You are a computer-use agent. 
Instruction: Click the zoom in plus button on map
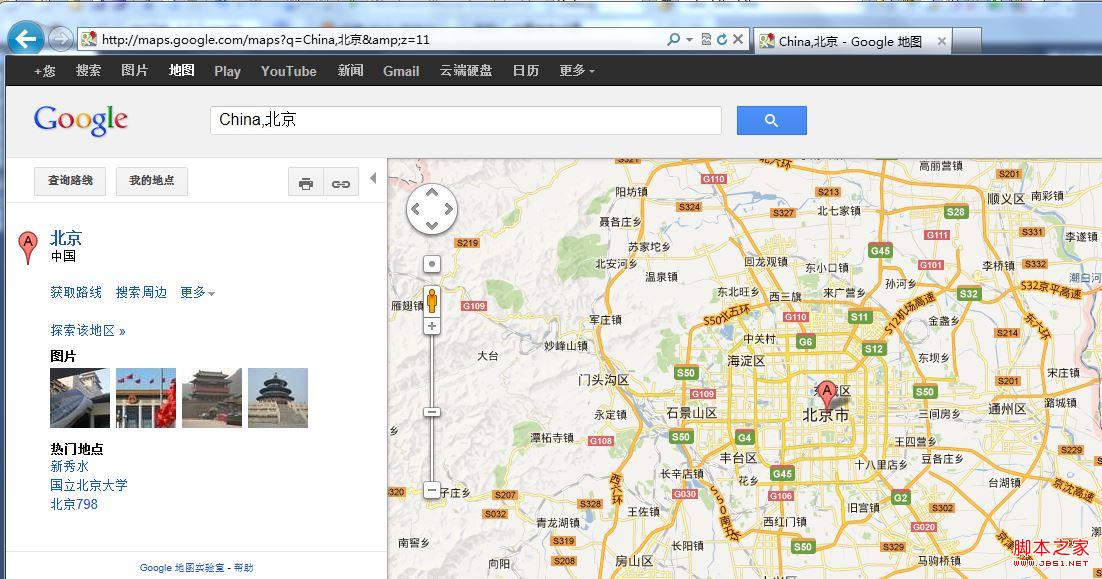(x=432, y=326)
